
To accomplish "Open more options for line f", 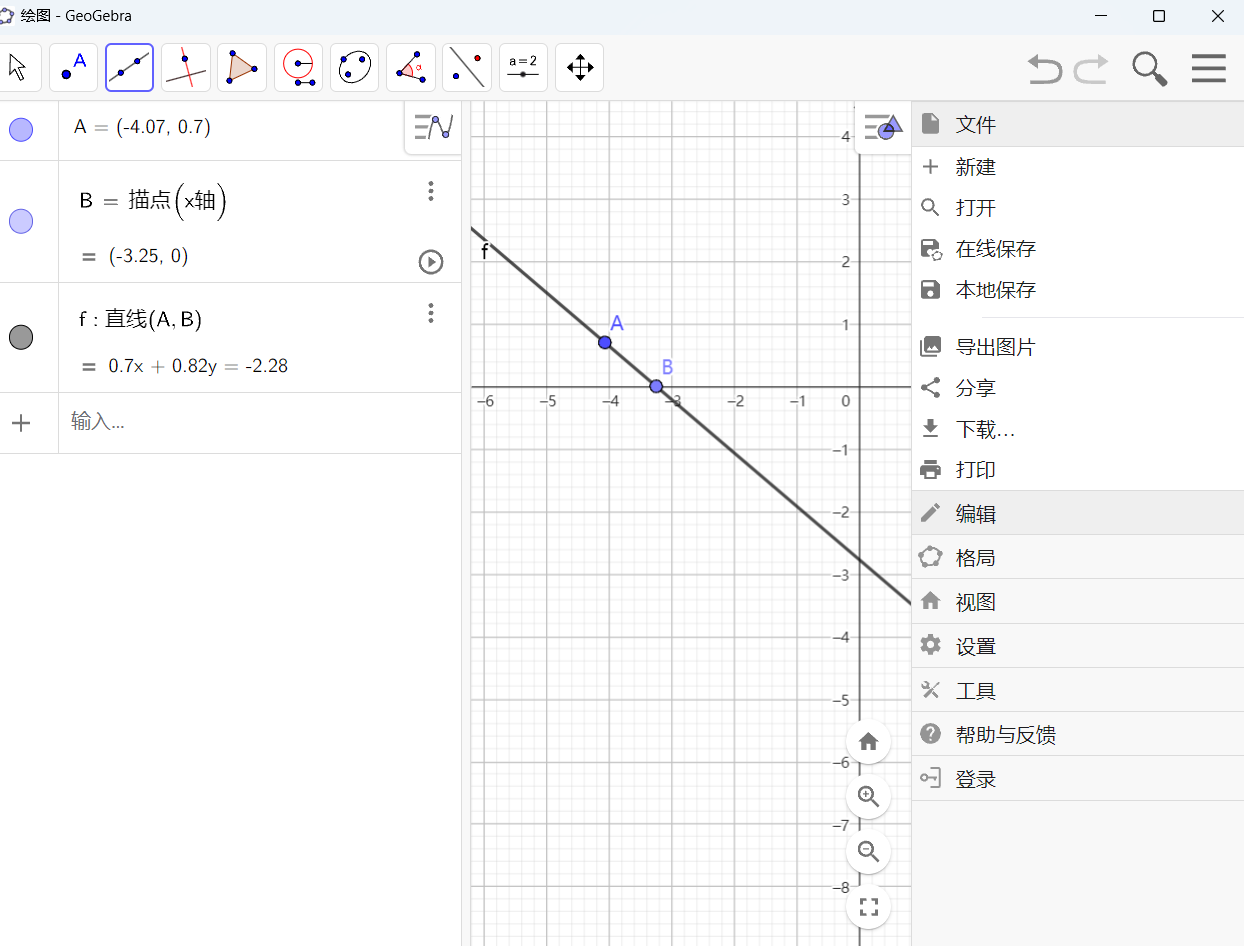I will click(431, 313).
